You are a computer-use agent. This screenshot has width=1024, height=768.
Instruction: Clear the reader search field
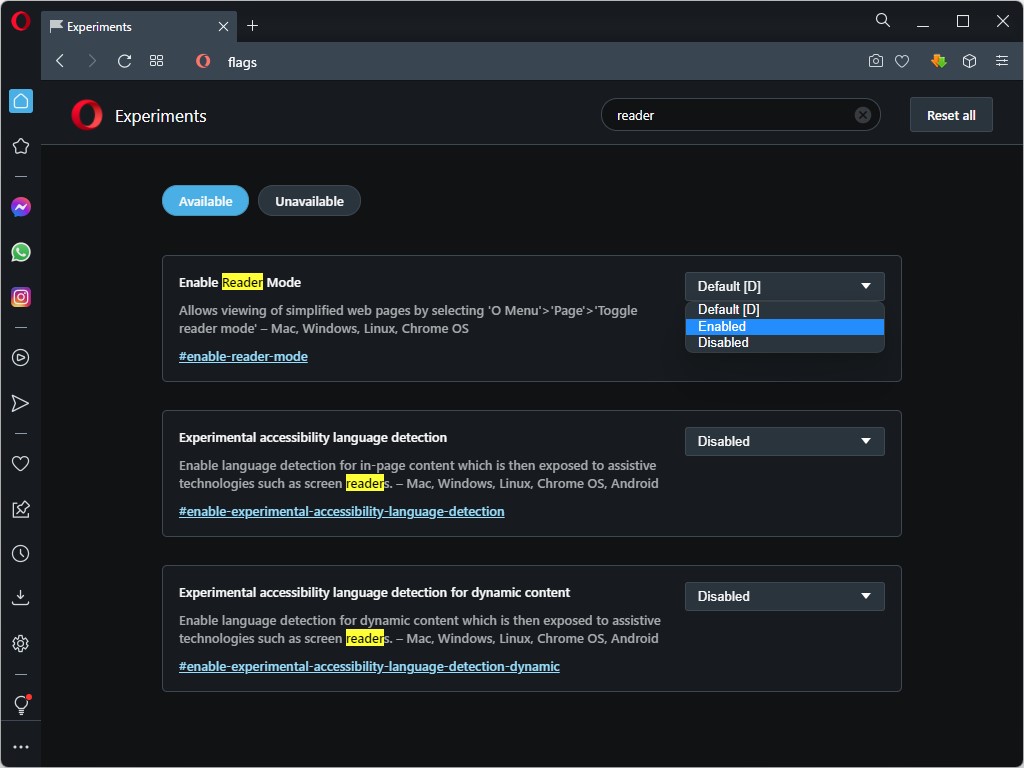pos(862,114)
